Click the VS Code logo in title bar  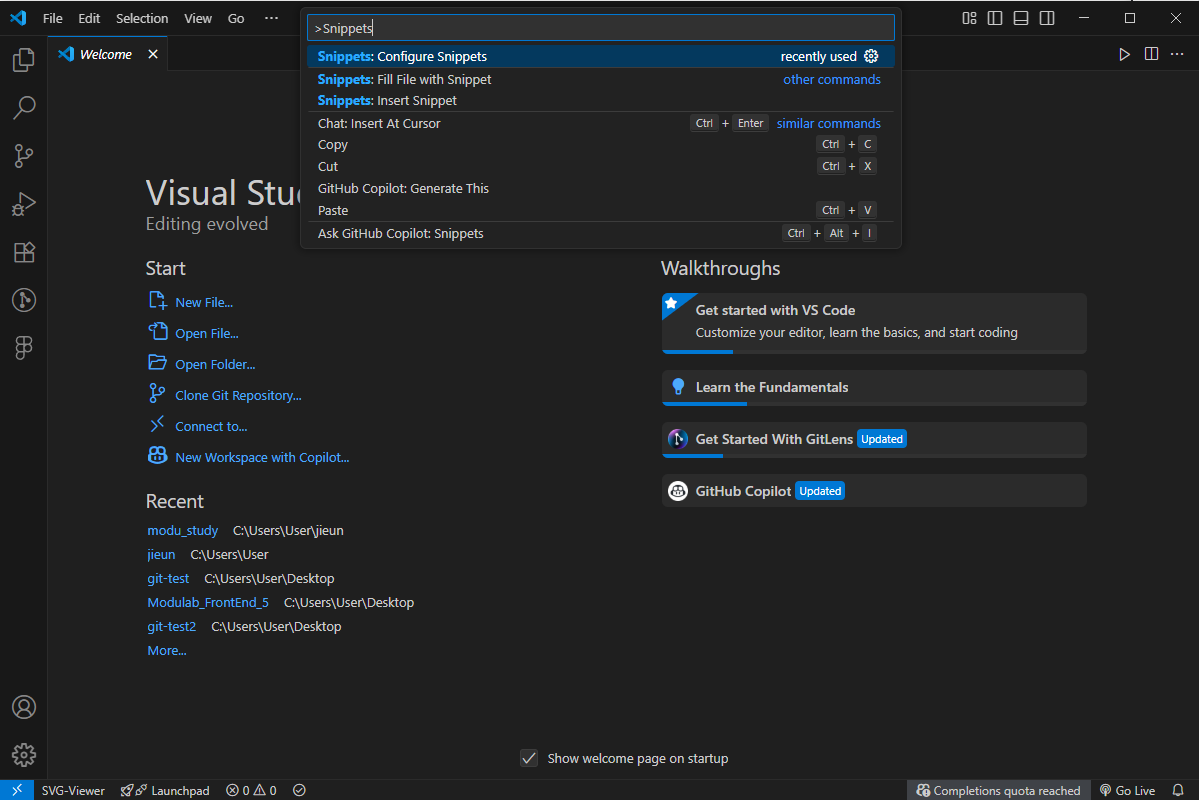tap(18, 18)
